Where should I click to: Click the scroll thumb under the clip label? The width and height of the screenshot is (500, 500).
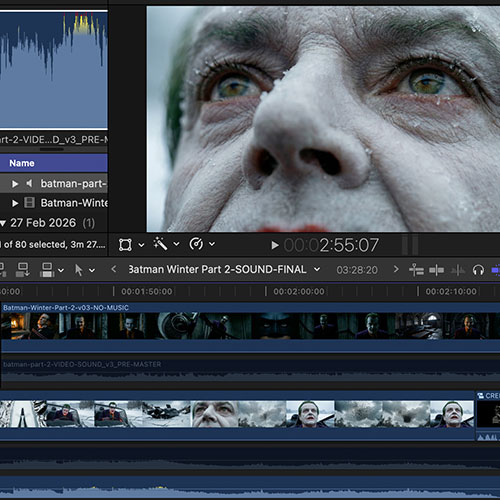pos(52,149)
